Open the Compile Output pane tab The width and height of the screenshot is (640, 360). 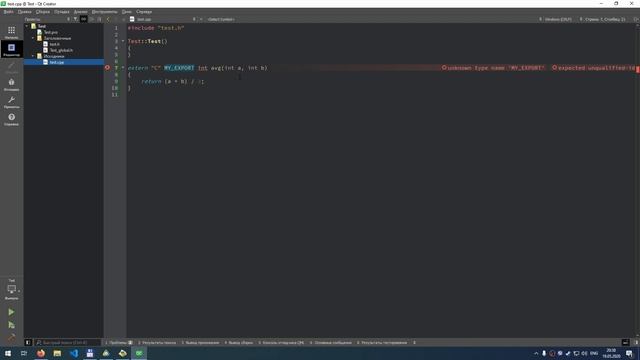[x=239, y=342]
